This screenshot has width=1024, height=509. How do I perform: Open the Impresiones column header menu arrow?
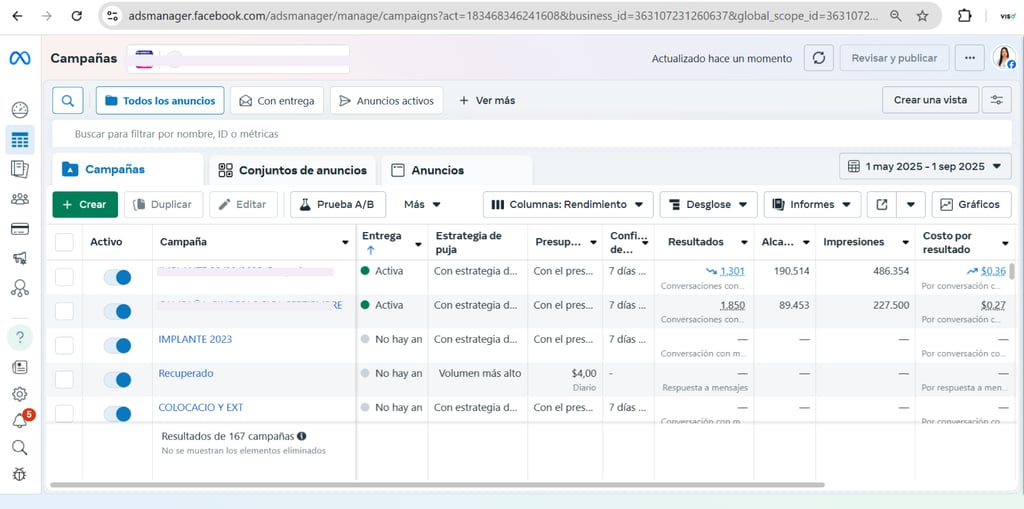pos(905,242)
